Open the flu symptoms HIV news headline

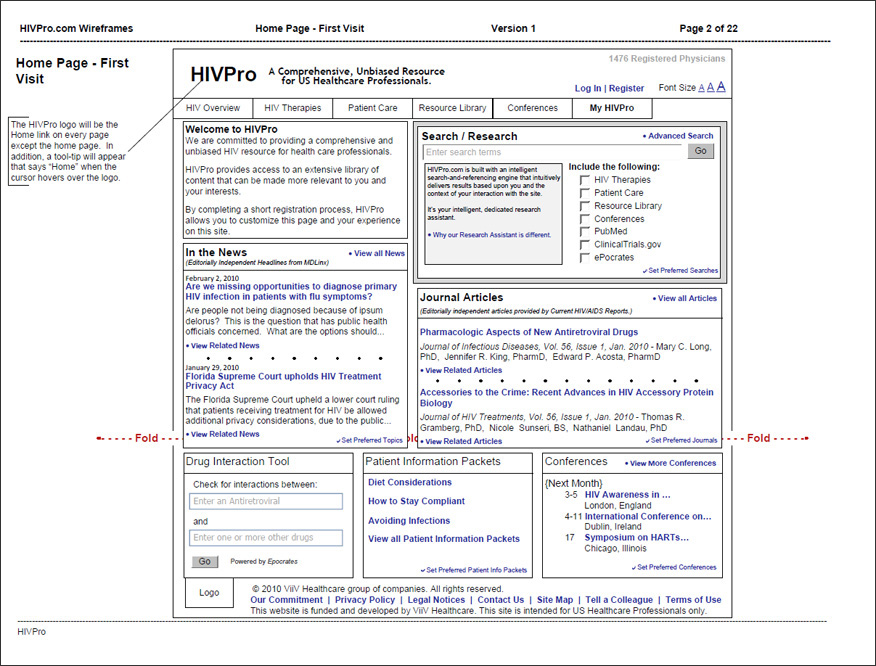(291, 292)
